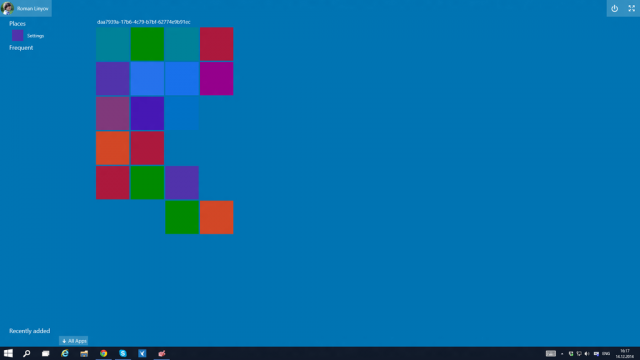Launch Internet Explorer from taskbar
The width and height of the screenshot is (640, 360).
tap(64, 353)
